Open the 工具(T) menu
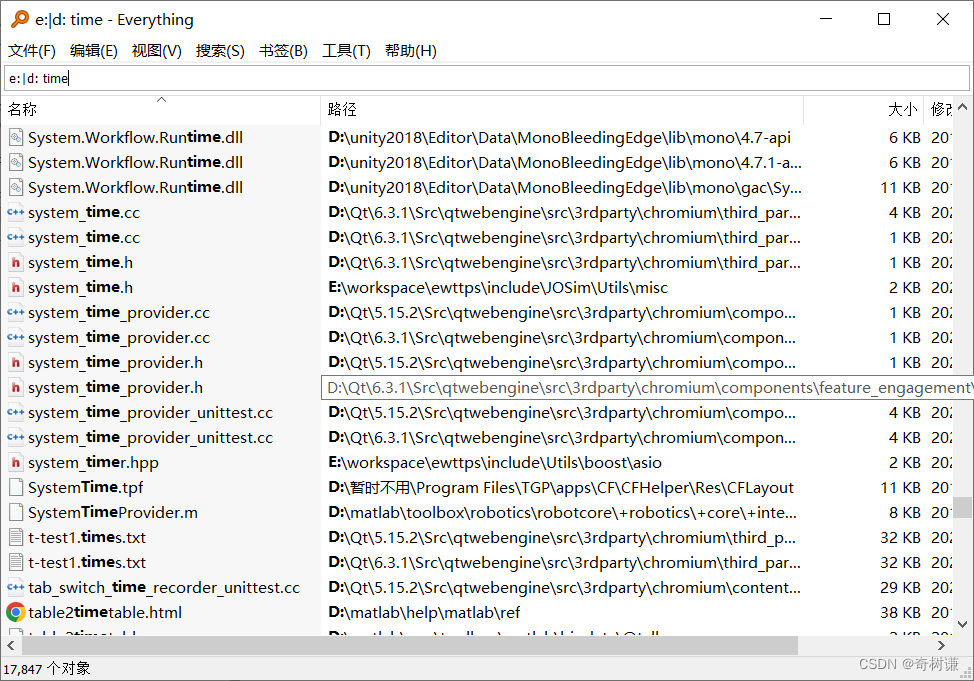Image resolution: width=974 pixels, height=681 pixels. [x=346, y=51]
